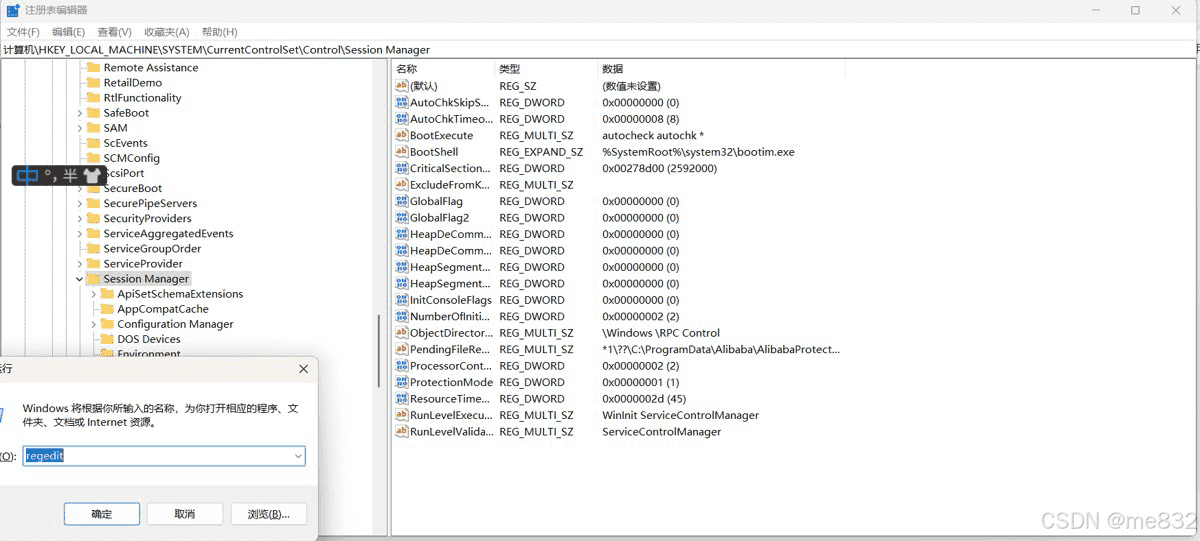Sort values by the 类型 column header

[547, 69]
